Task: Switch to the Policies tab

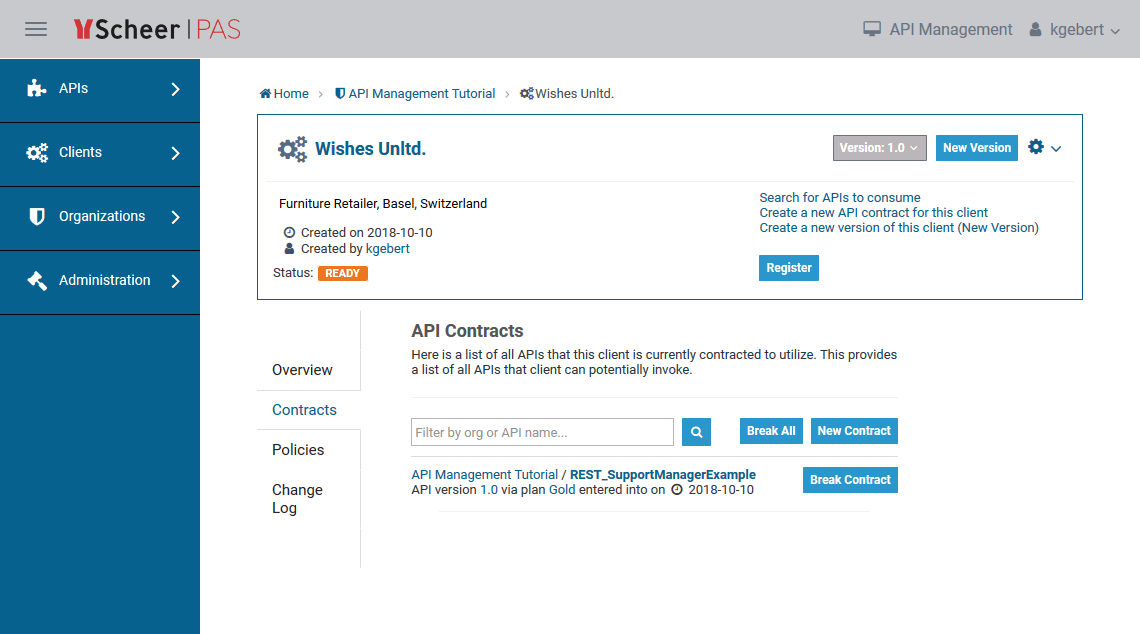Action: click(298, 450)
